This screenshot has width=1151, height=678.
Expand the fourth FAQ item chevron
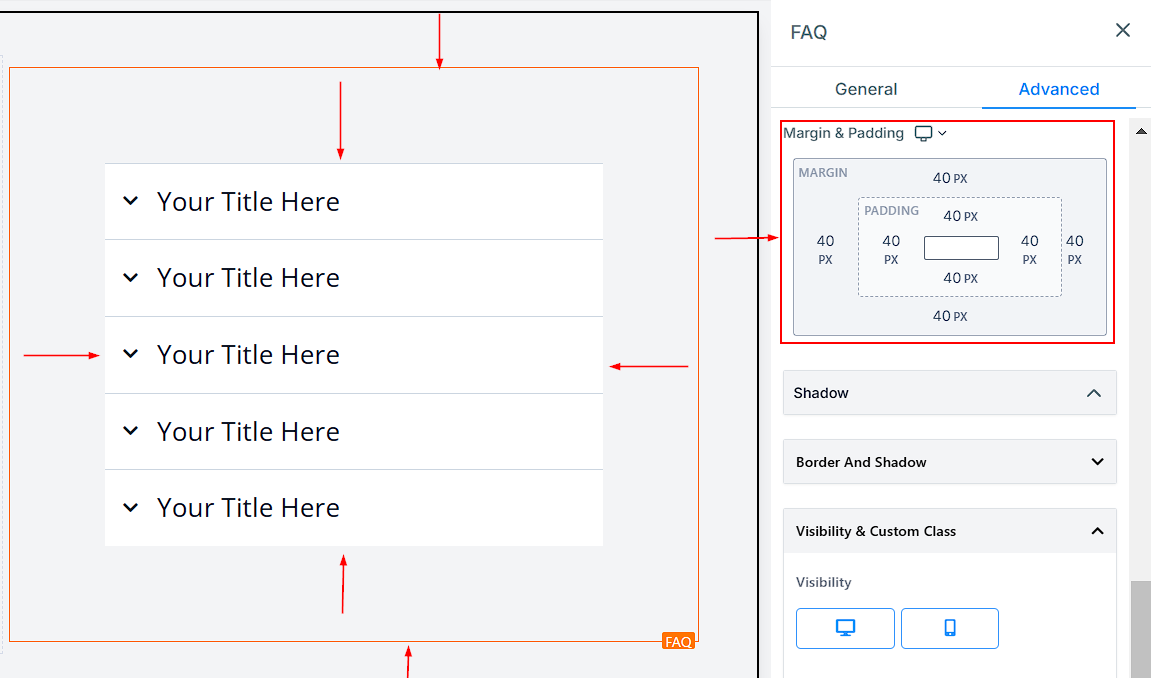tap(130, 431)
